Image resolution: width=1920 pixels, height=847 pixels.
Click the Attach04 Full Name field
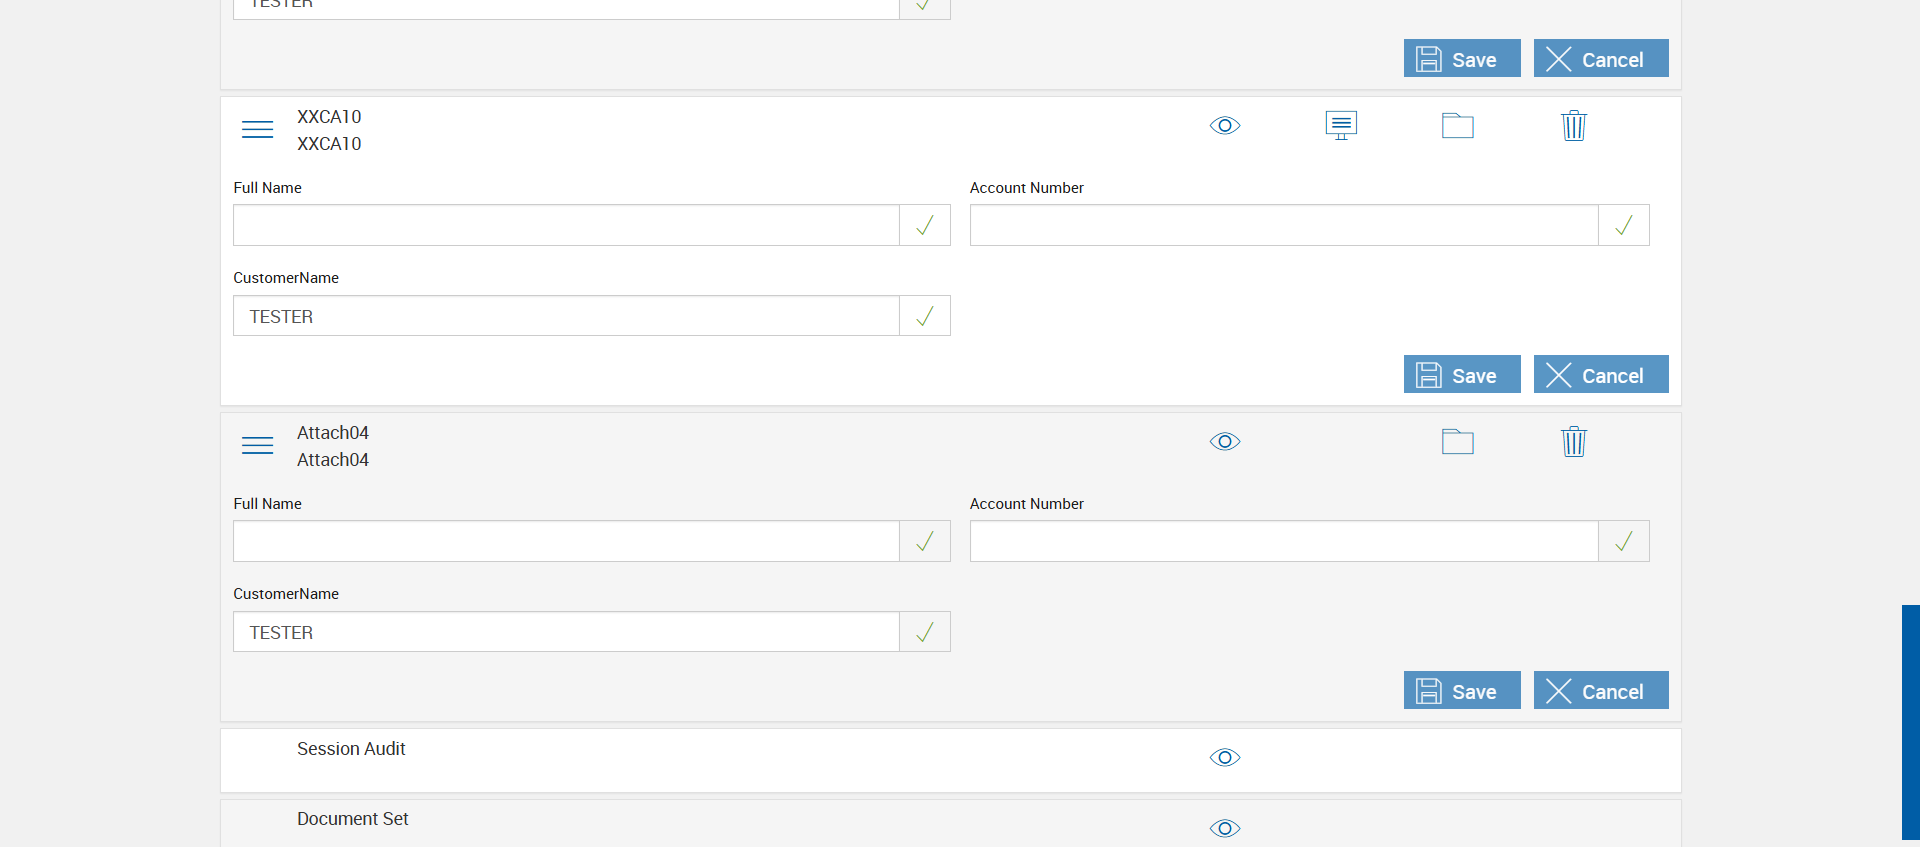566,542
